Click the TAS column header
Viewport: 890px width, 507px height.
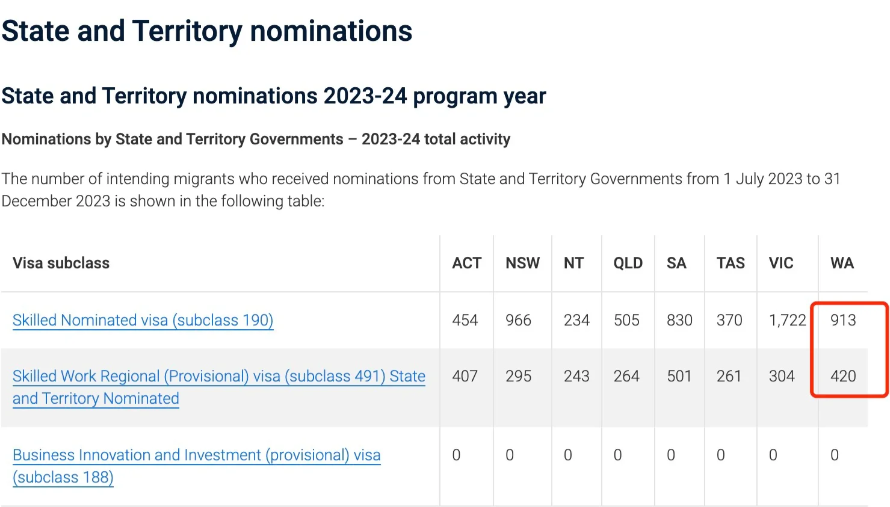tap(730, 263)
